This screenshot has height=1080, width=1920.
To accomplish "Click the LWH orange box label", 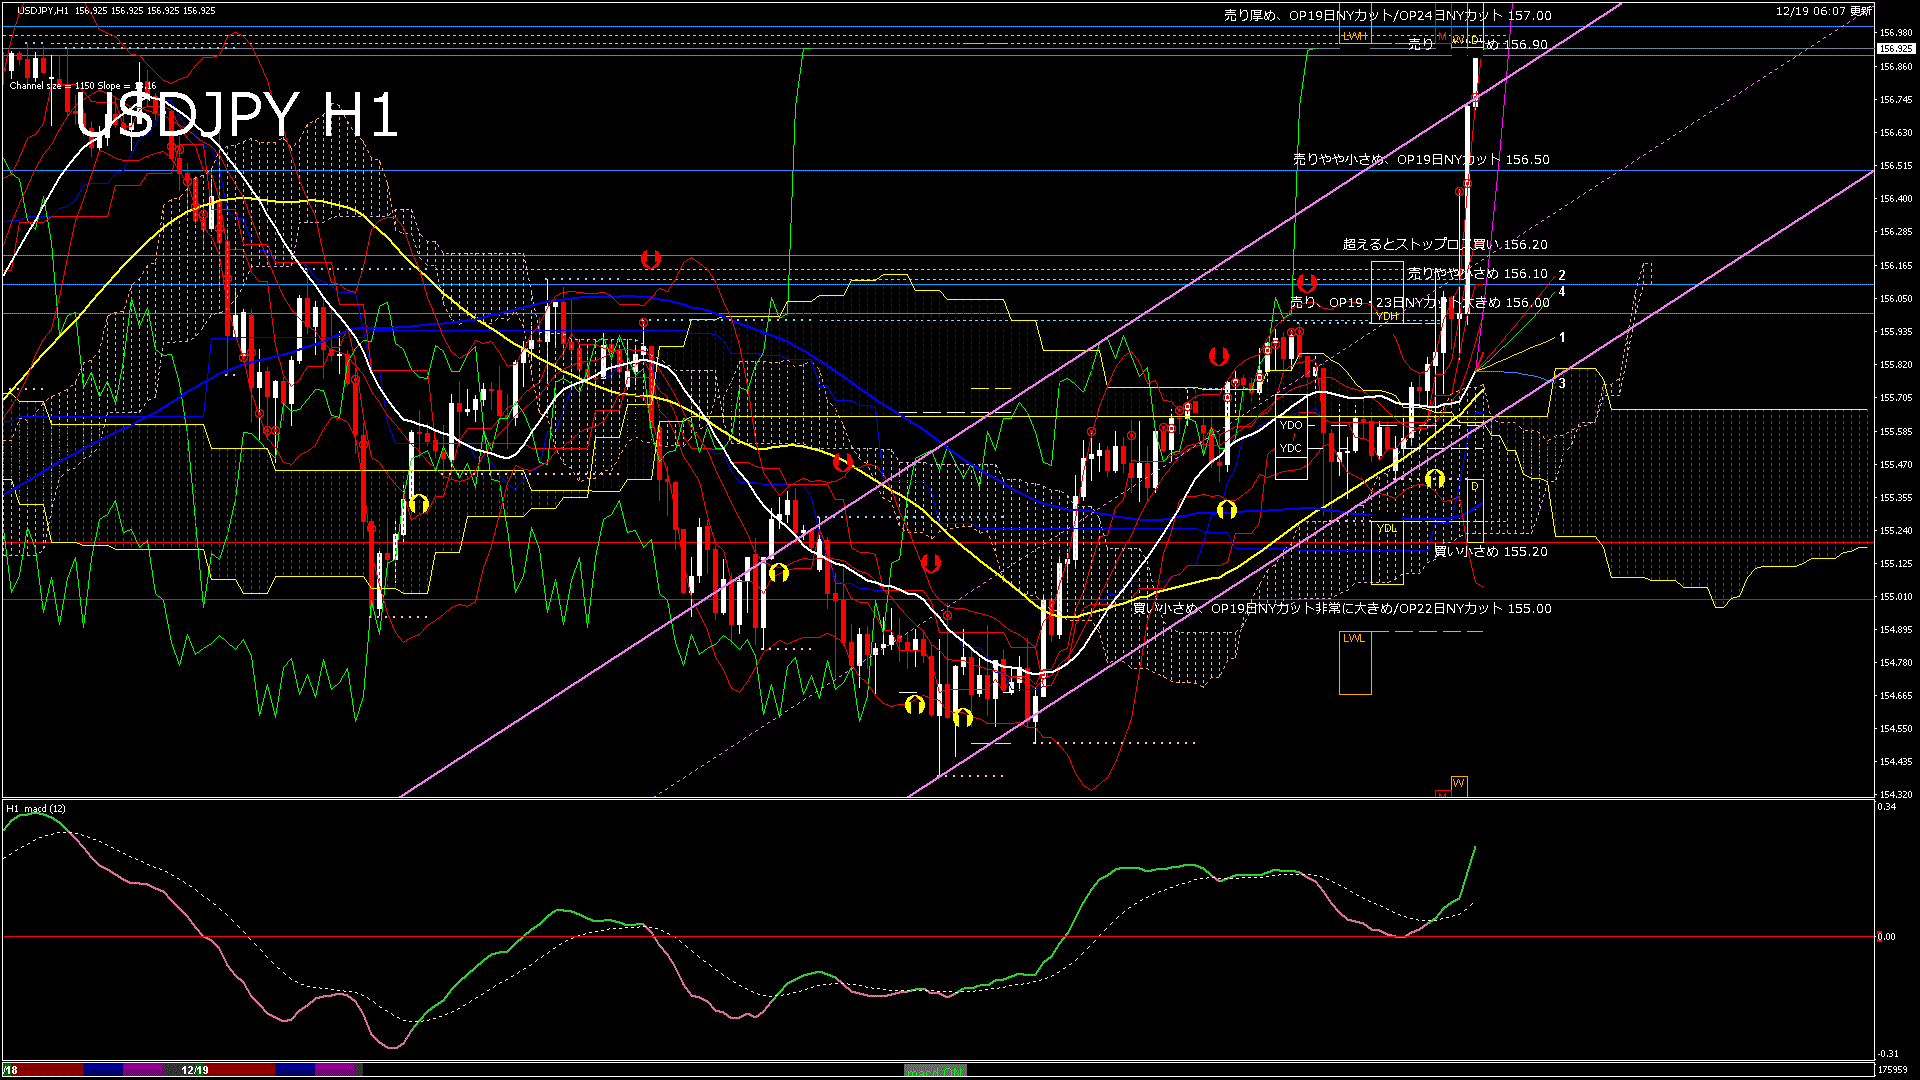I will (1354, 36).
